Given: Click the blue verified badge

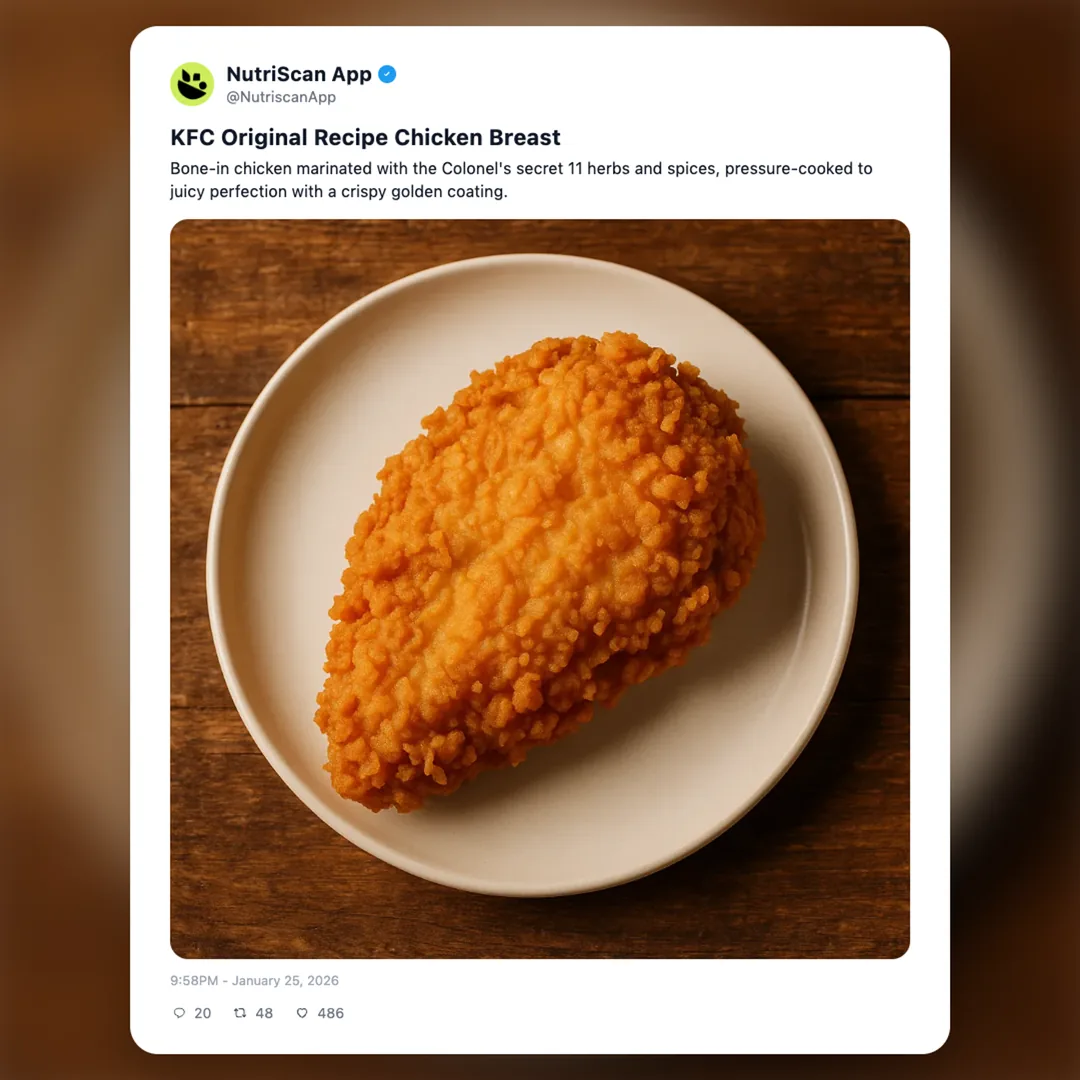Looking at the screenshot, I should [x=386, y=73].
